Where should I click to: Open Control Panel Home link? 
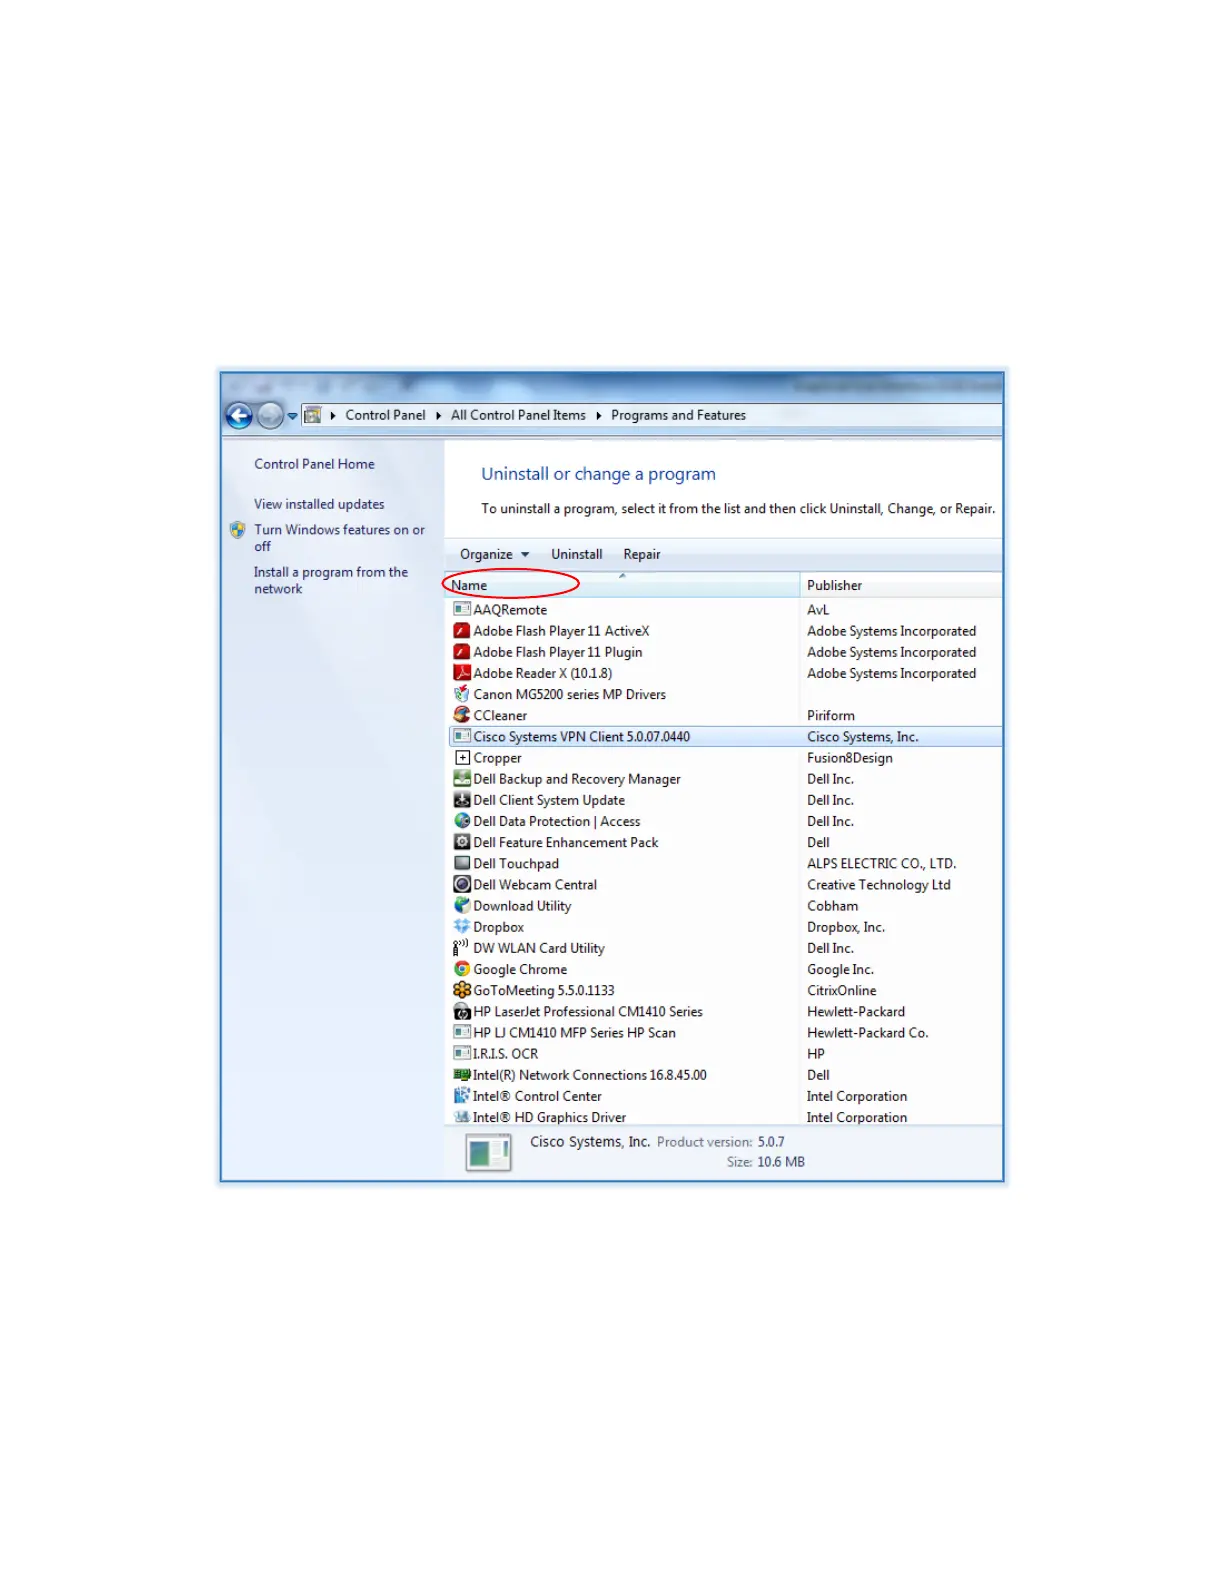[x=314, y=464]
